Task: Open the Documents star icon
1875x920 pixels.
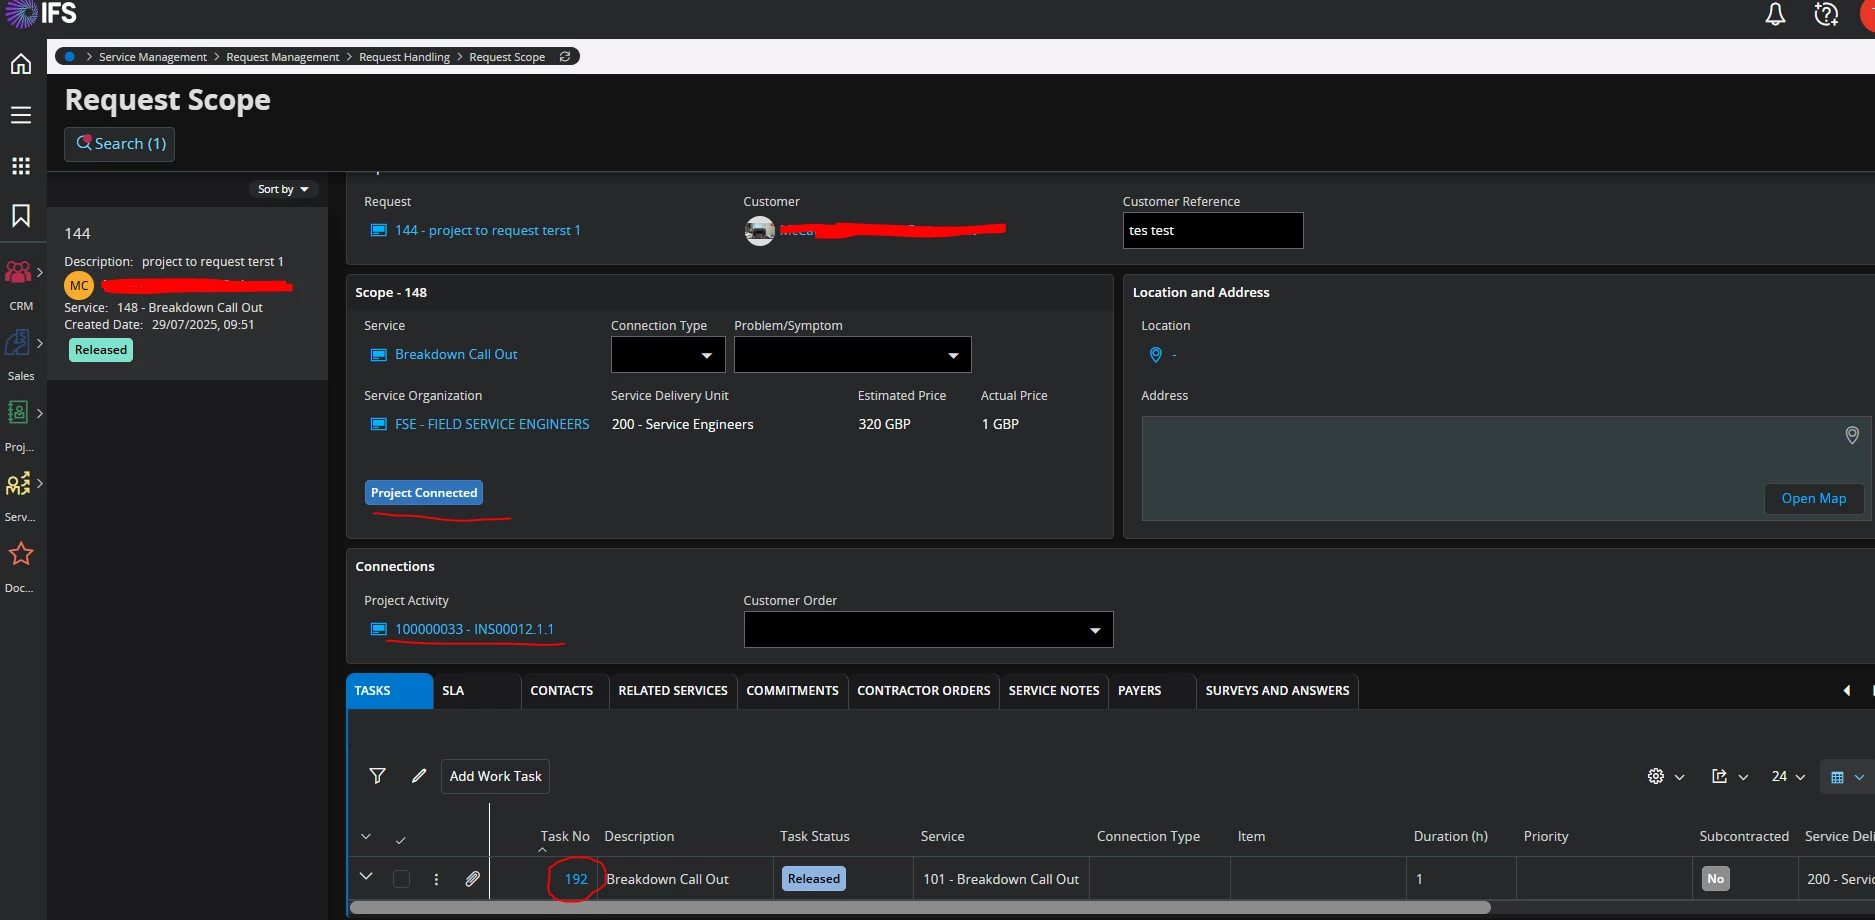Action: (x=21, y=554)
